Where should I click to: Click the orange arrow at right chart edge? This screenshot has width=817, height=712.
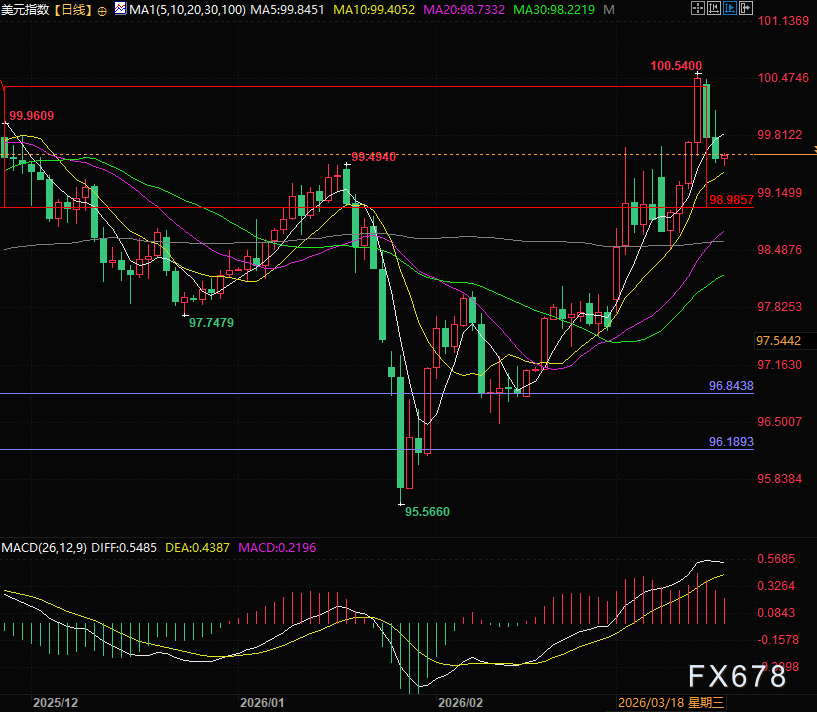click(x=814, y=150)
